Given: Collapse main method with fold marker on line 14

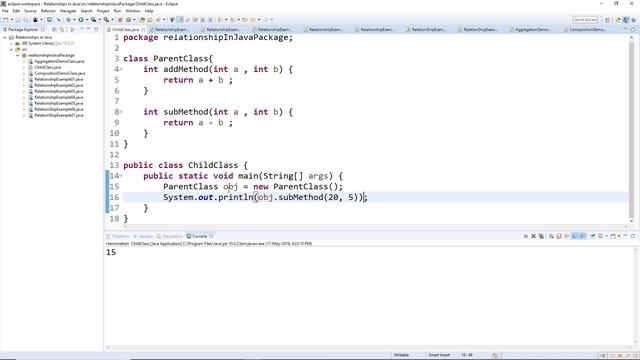Looking at the screenshot, I should (x=121, y=176).
